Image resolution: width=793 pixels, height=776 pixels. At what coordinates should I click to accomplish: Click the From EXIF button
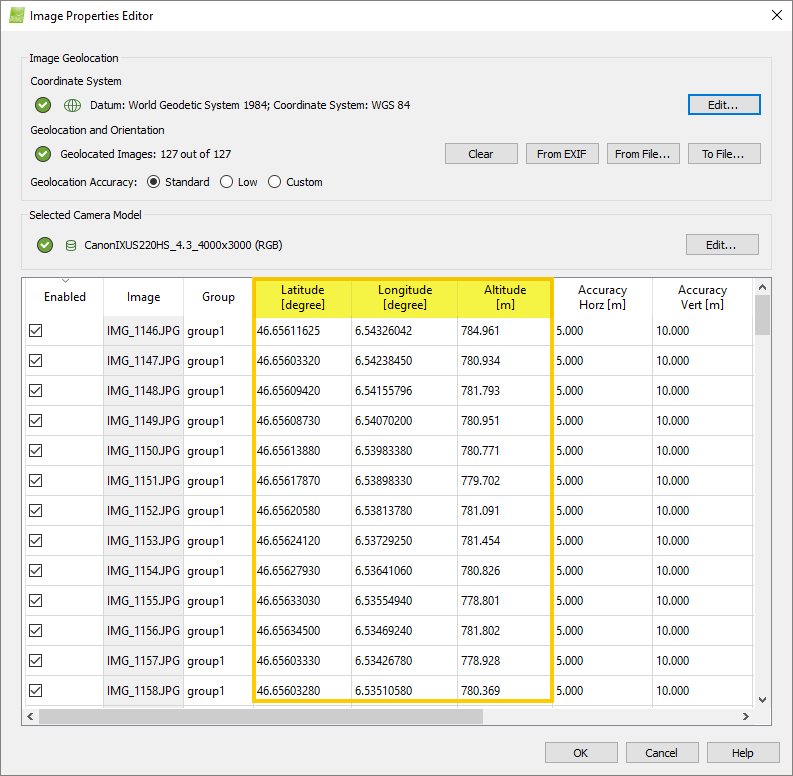tap(562, 154)
